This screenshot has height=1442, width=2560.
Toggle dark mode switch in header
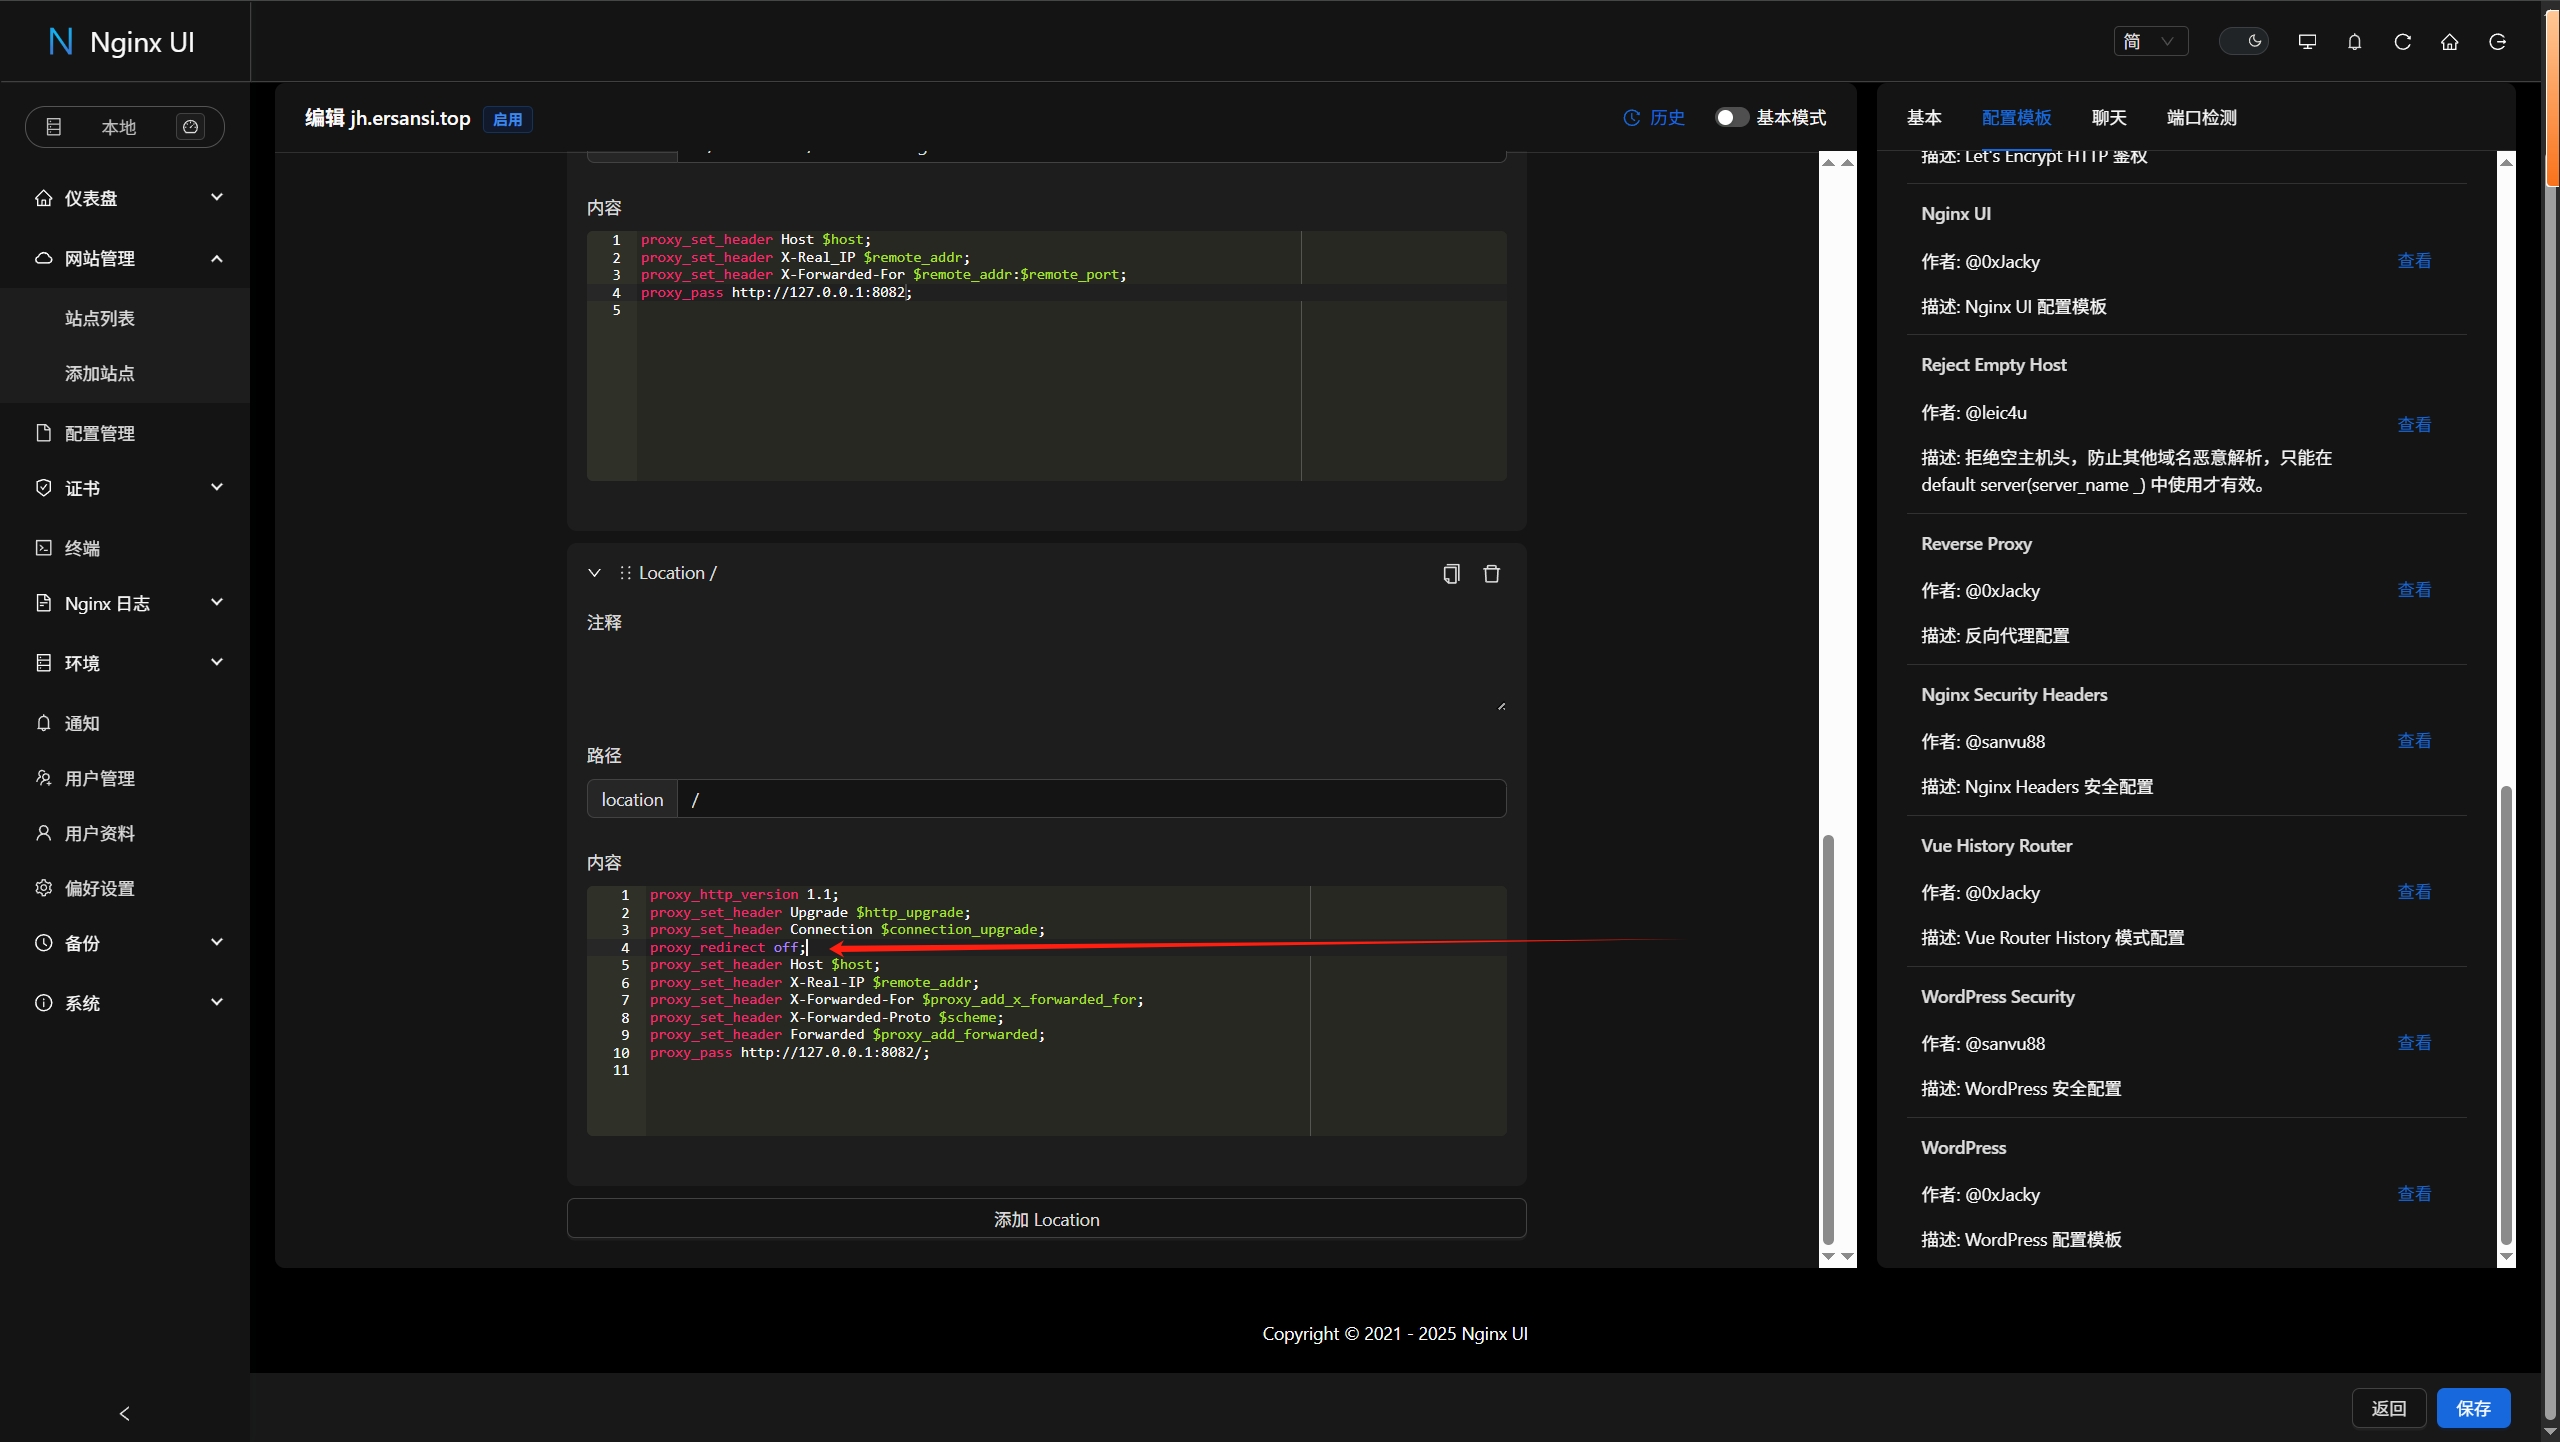(2243, 41)
